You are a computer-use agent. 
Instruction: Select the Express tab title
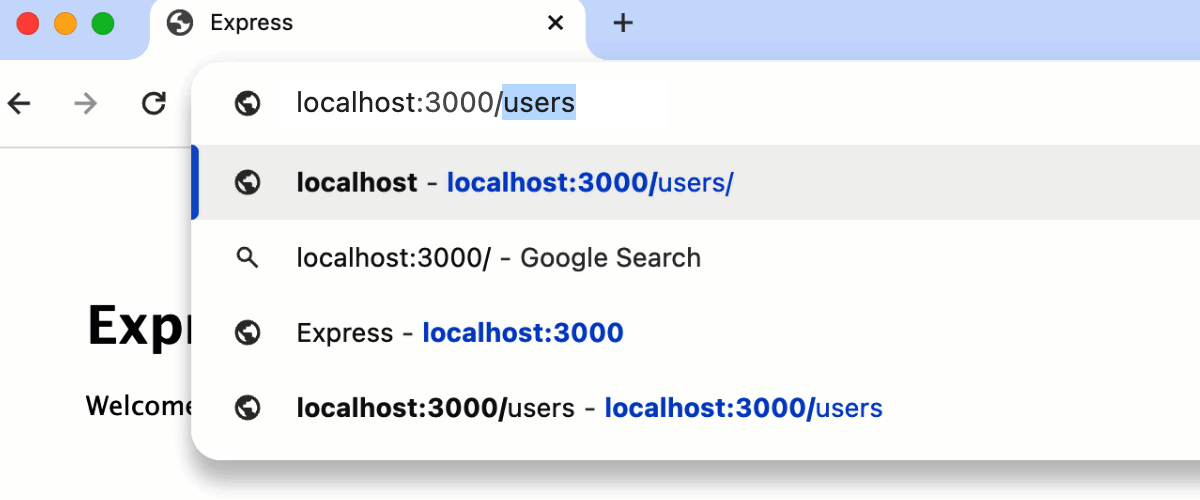coord(252,23)
